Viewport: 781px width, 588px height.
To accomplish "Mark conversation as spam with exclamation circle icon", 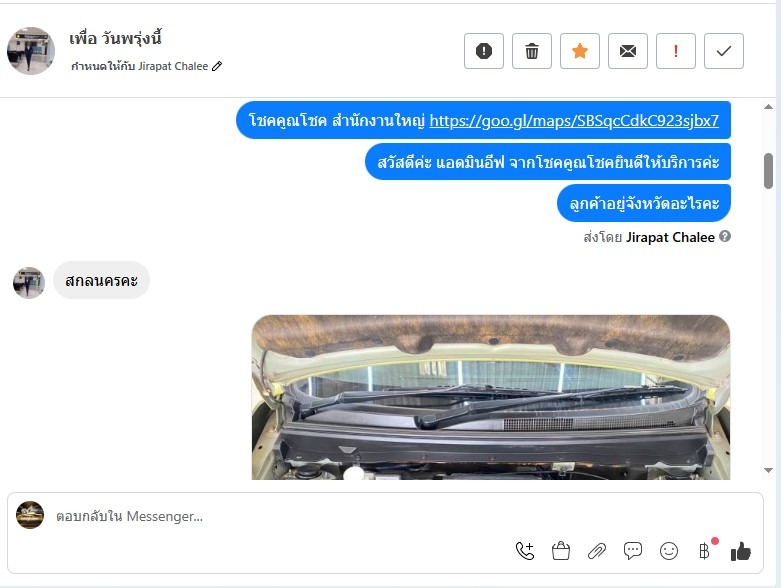I will [484, 51].
